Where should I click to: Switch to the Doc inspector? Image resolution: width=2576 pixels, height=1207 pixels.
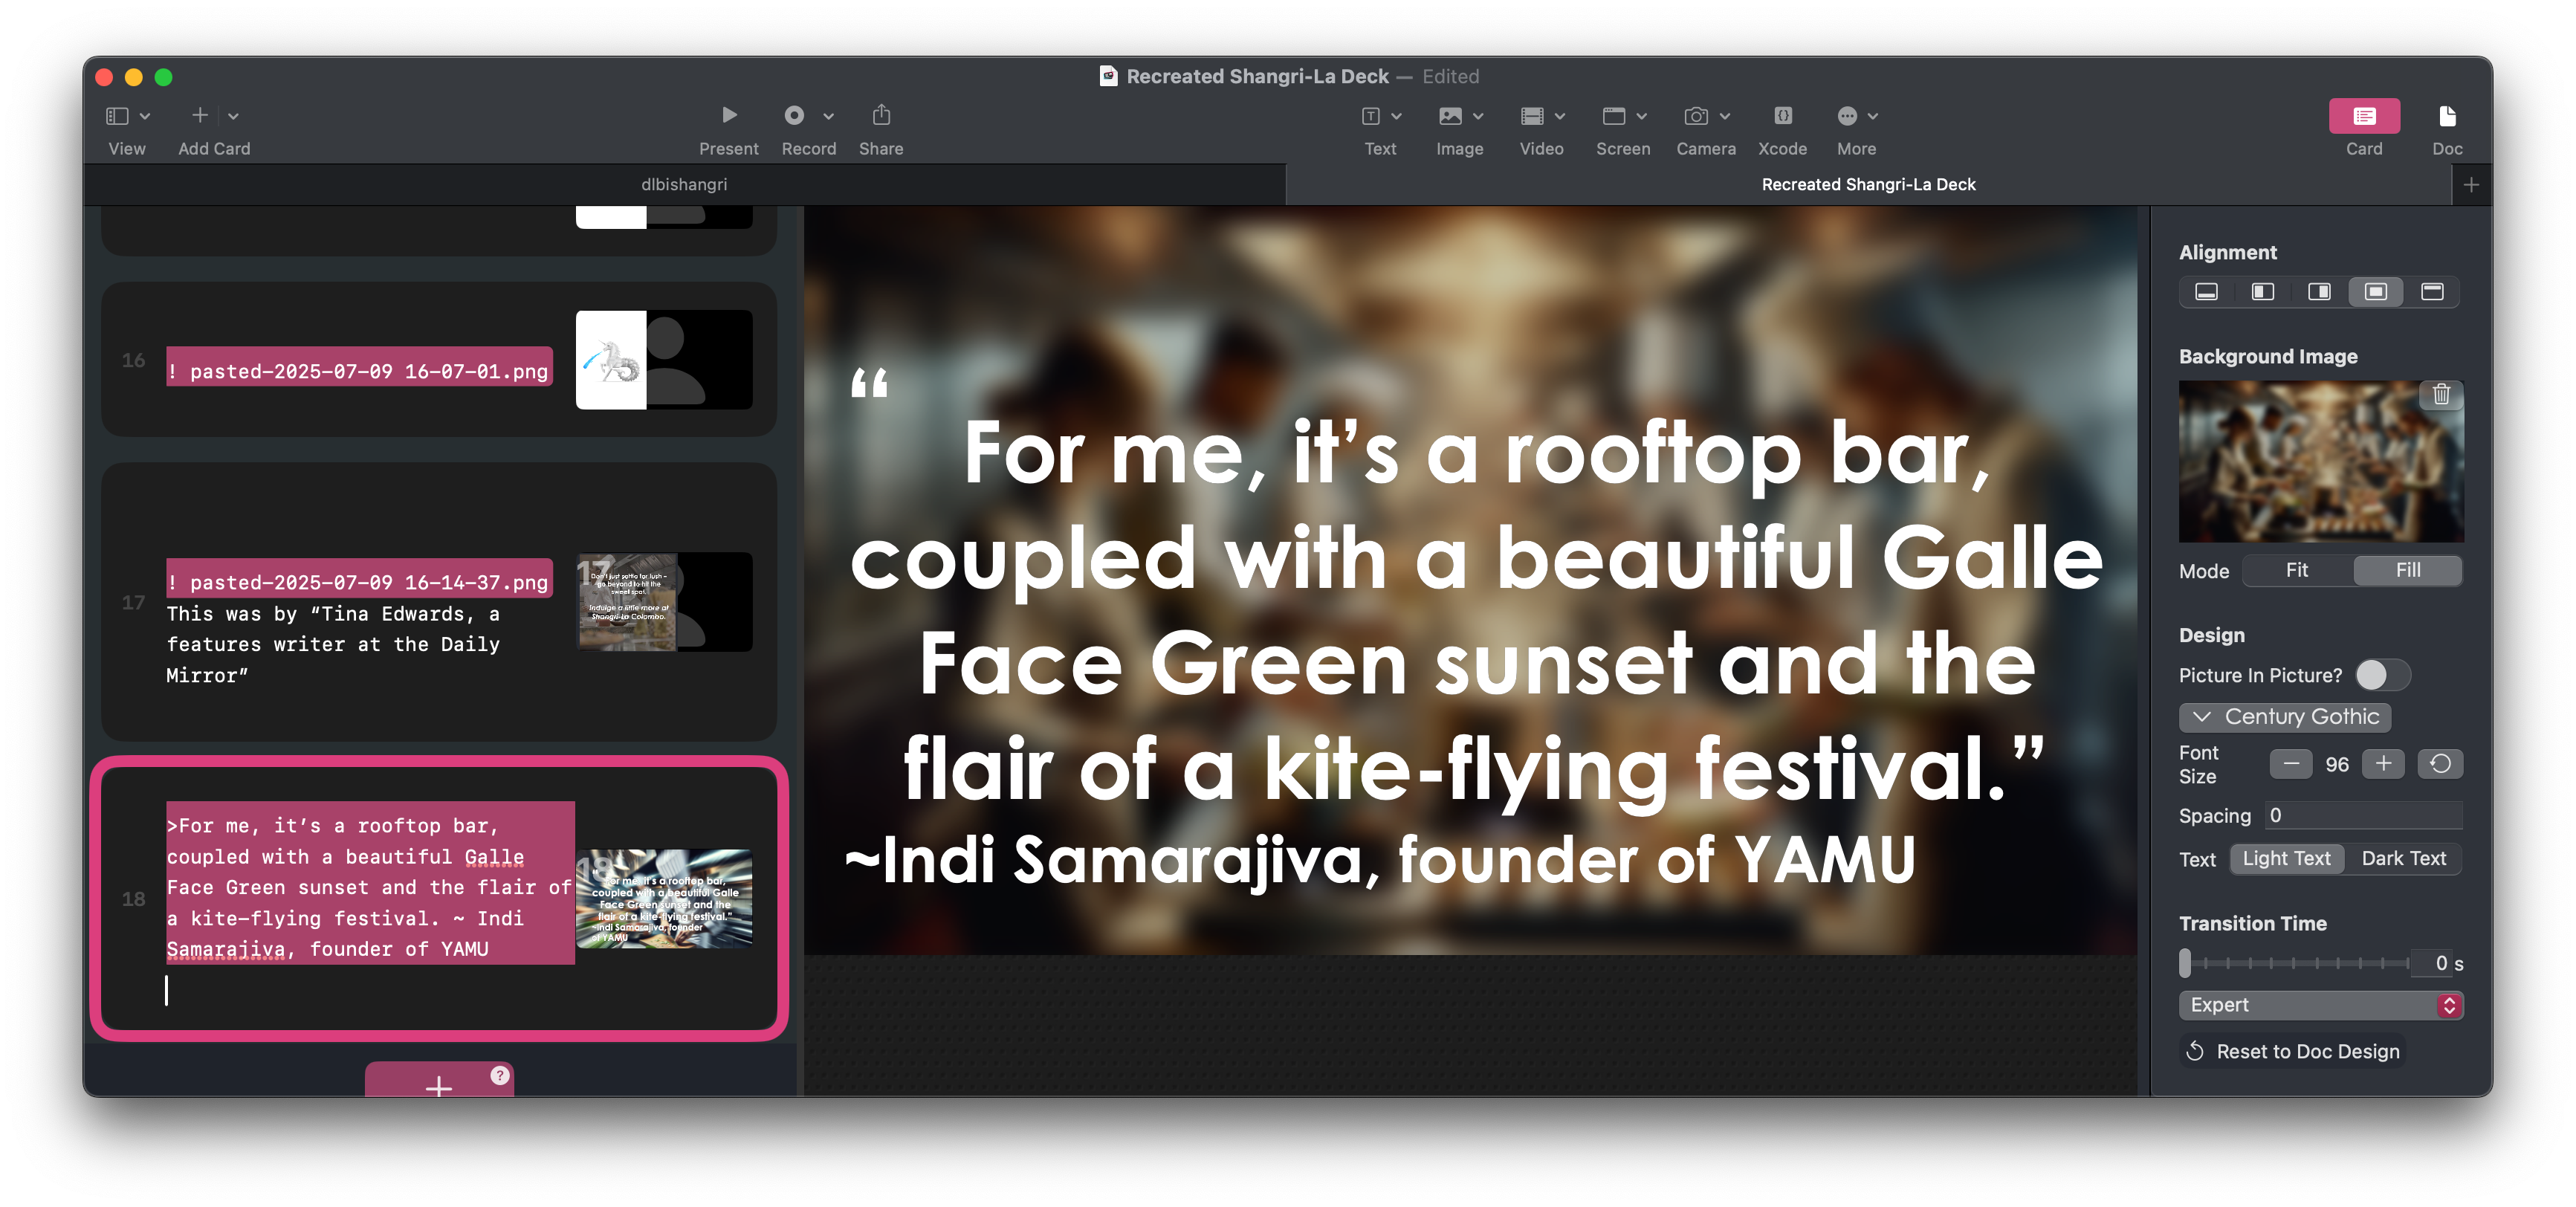[2447, 116]
